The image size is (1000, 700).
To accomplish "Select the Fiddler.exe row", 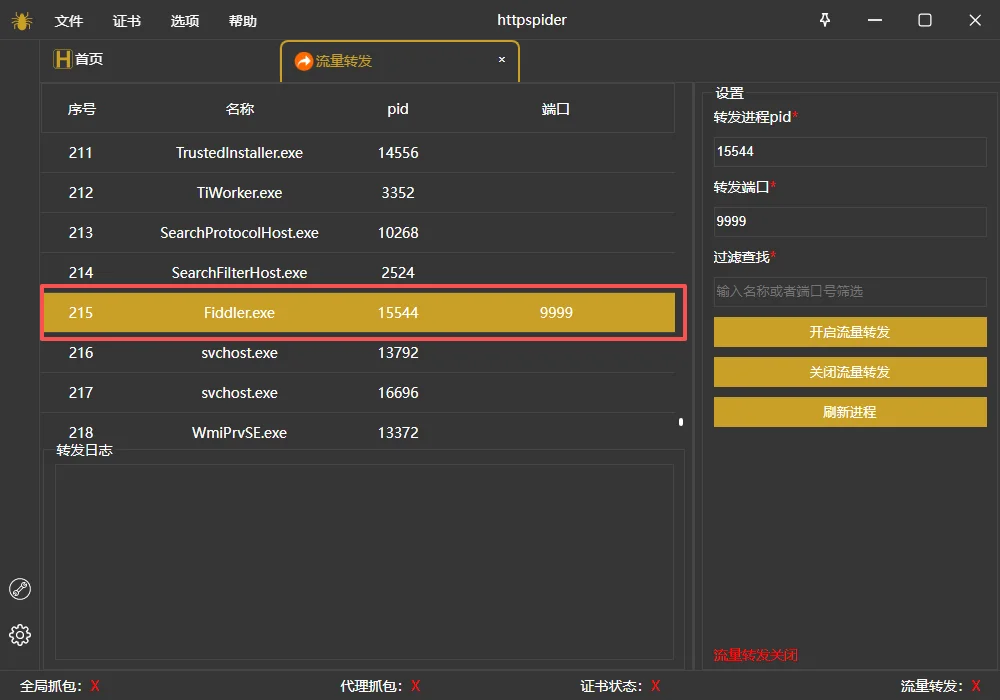I will [x=359, y=312].
